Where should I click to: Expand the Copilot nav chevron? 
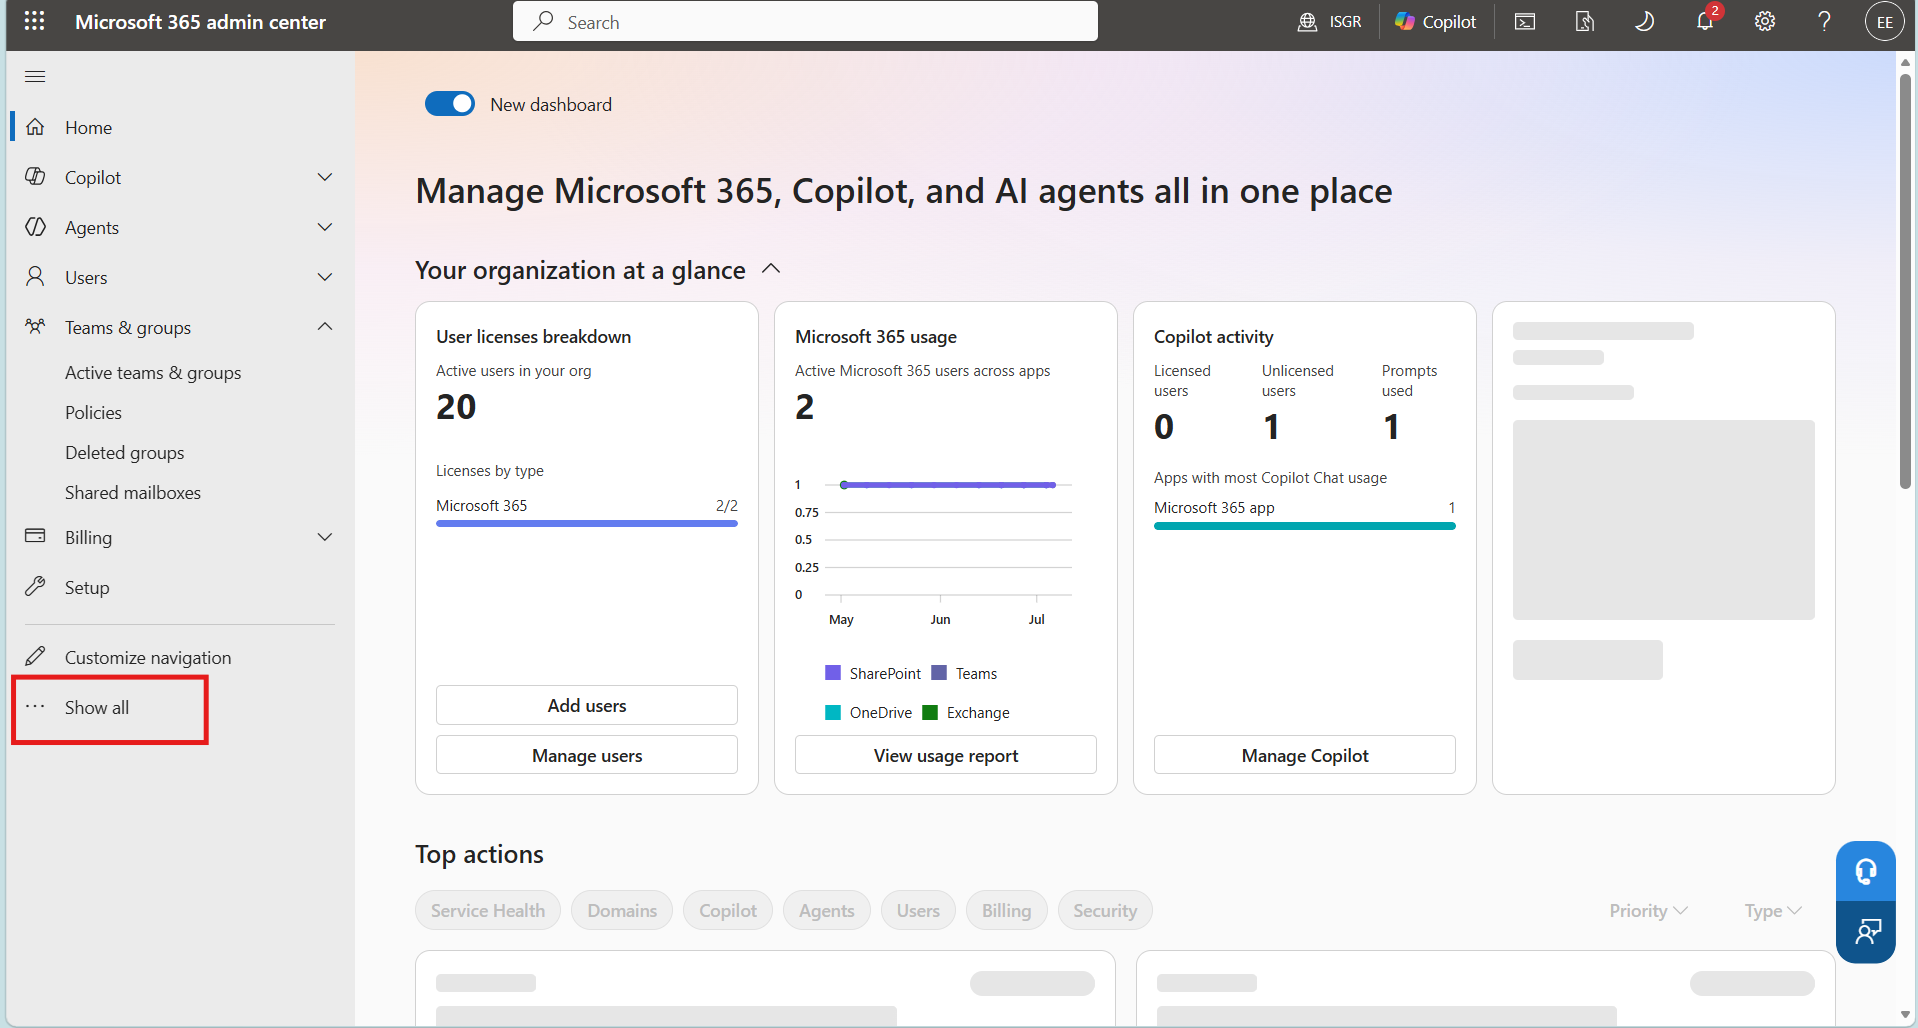325,177
